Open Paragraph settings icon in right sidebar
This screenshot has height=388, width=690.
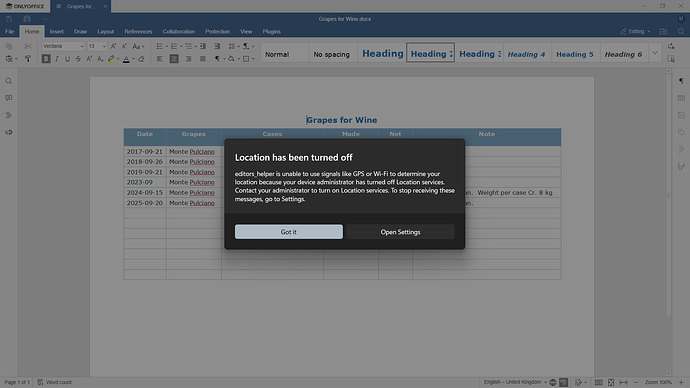coord(681,81)
